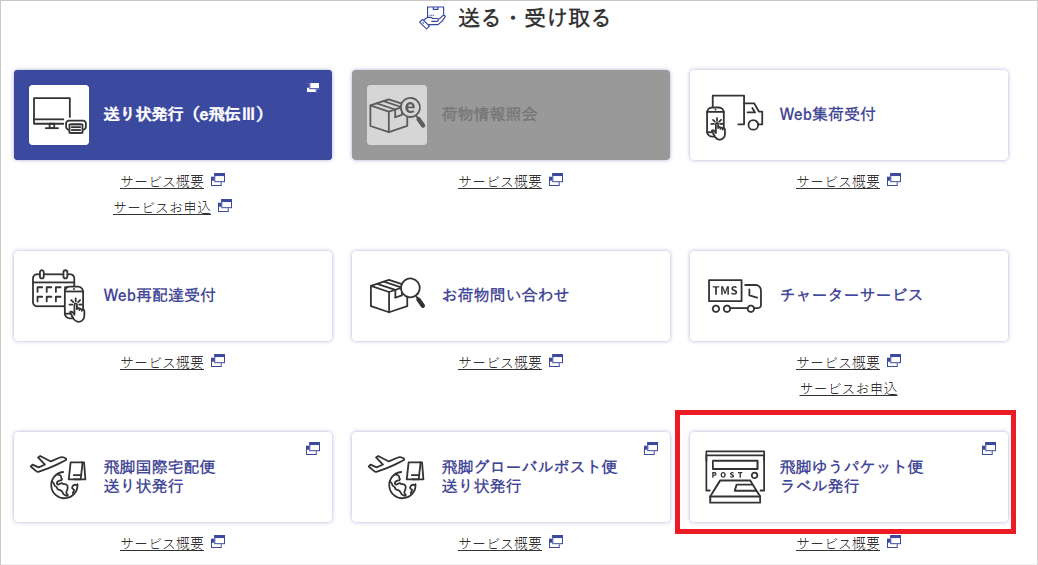The height and width of the screenshot is (565, 1038).
Task: Click external window icon on e飛伝Ⅲ card
Action: (x=313, y=87)
